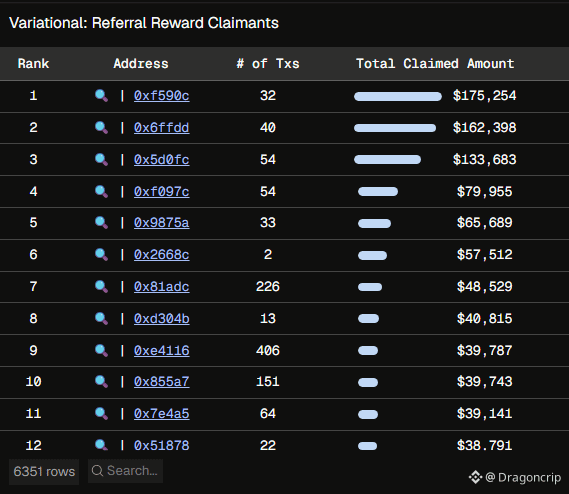Screen dimensions: 569x494
Task: Select the $39,743 amount cell
Action: point(484,382)
